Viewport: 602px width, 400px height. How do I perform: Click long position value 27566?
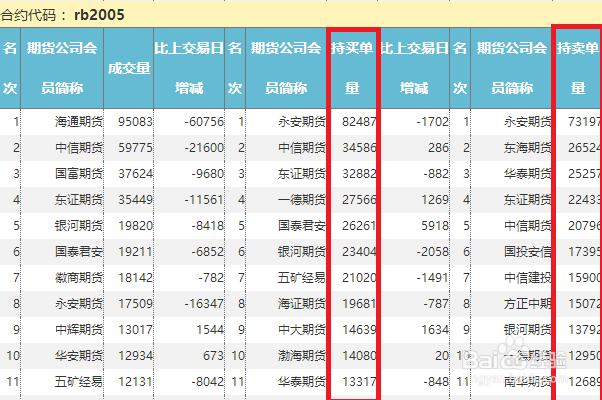[359, 200]
